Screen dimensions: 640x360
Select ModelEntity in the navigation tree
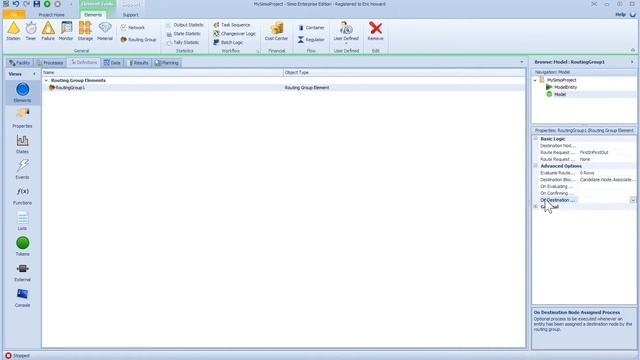565,87
